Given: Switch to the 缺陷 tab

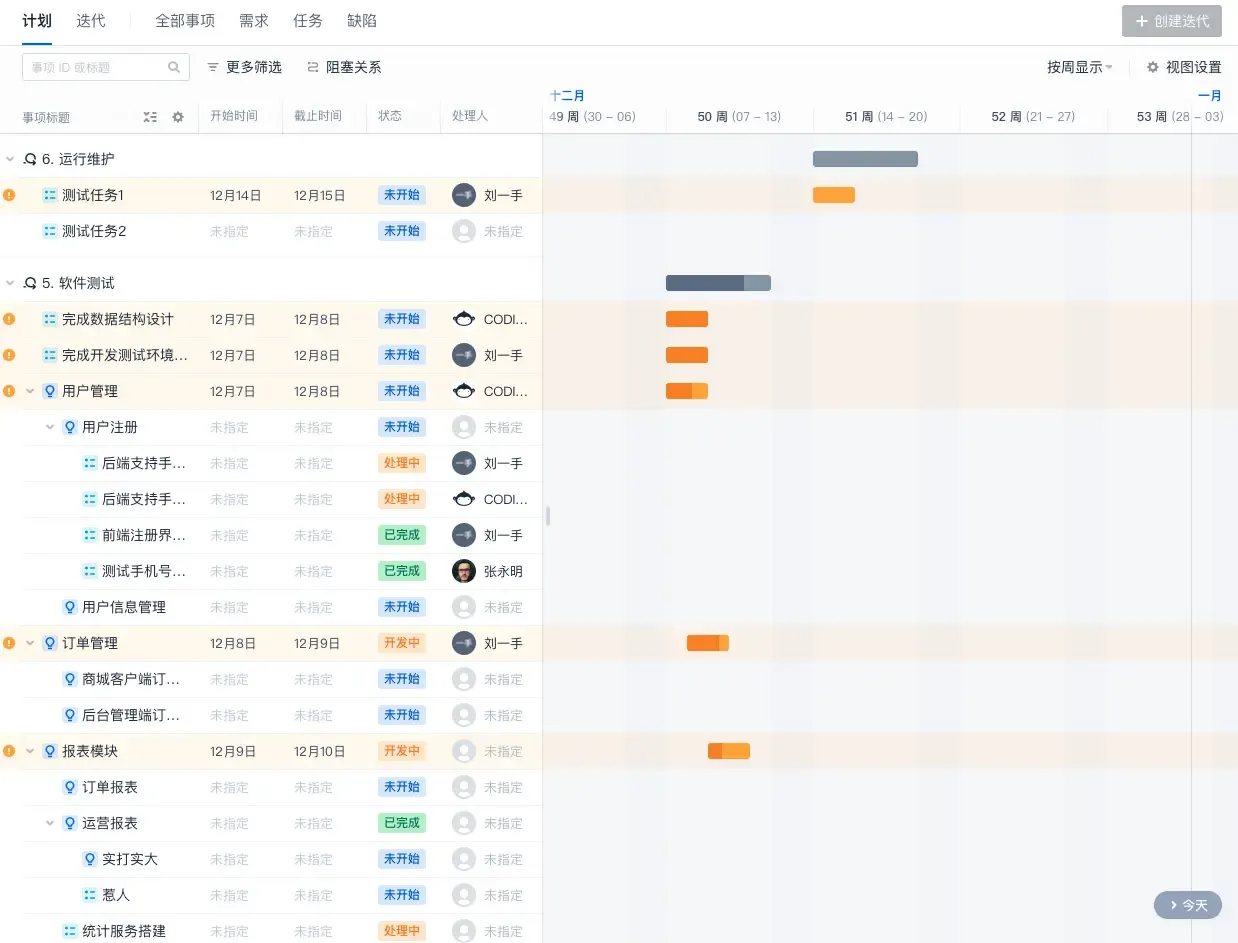Looking at the screenshot, I should [x=361, y=20].
